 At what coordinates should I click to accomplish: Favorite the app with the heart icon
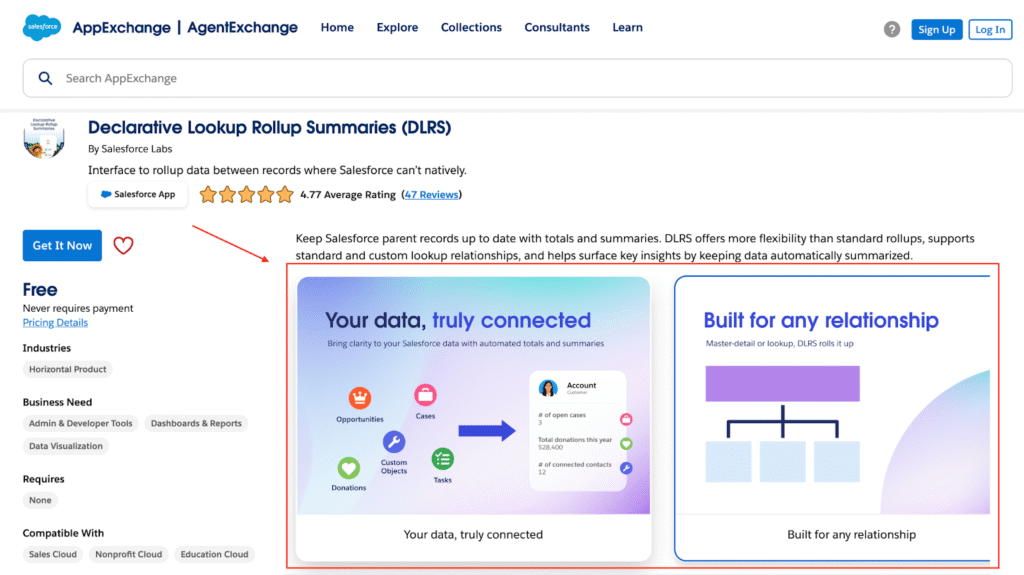pos(123,246)
